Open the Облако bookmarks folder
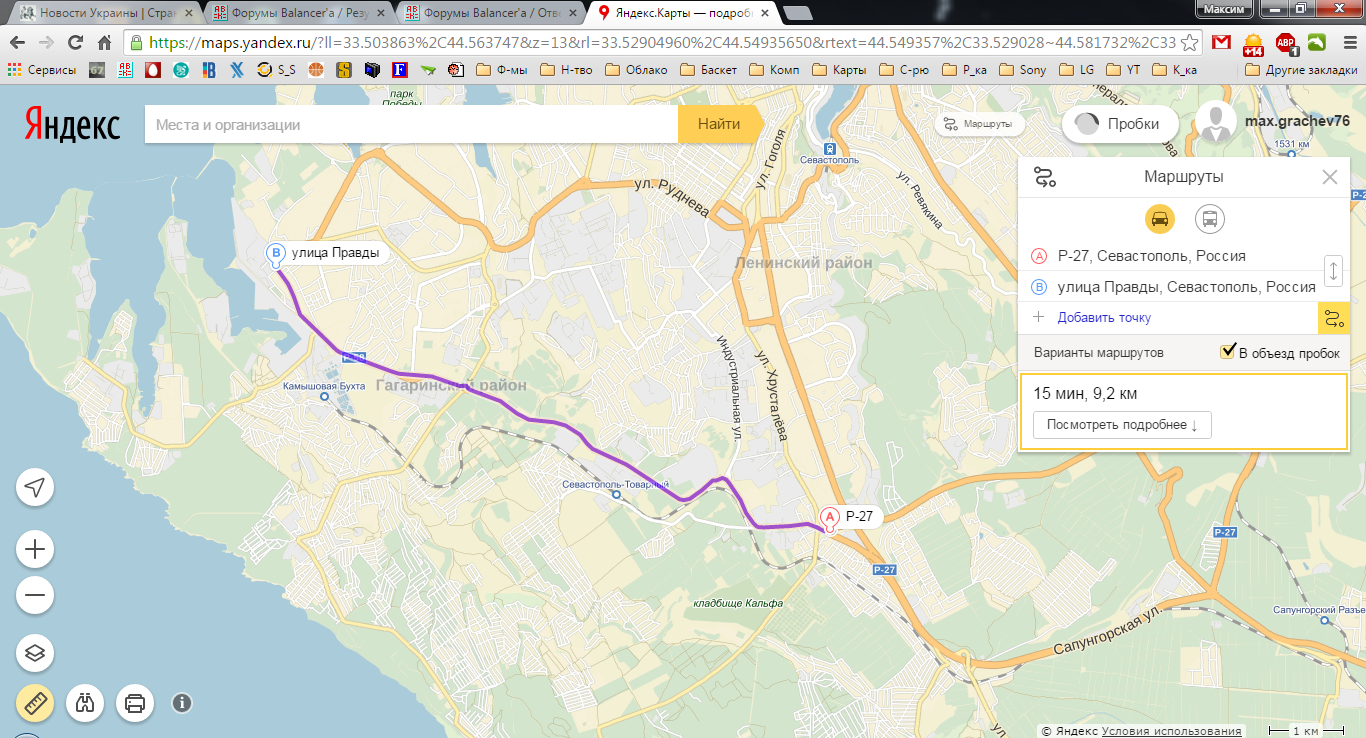1366x738 pixels. click(635, 70)
